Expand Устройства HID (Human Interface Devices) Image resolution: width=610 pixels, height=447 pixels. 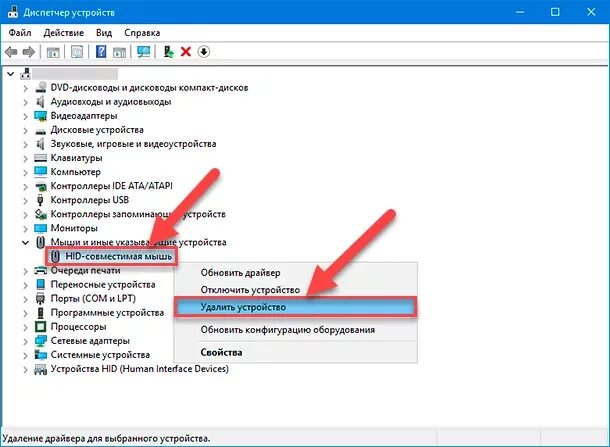tap(25, 370)
